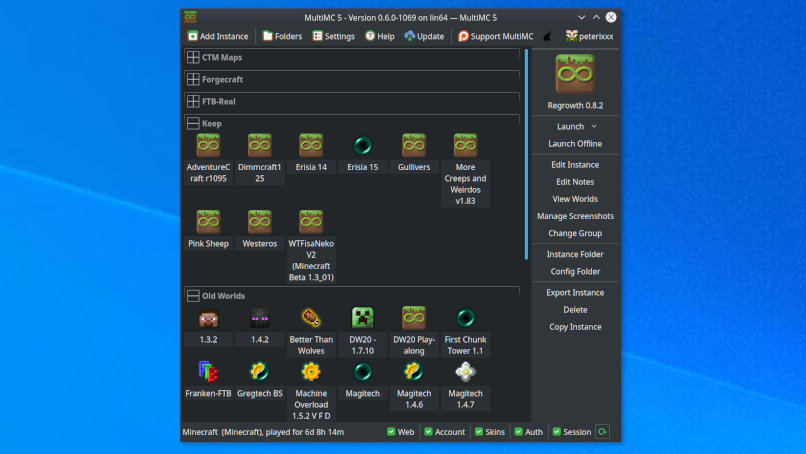Select the Erisia 15 ender pearl icon

point(362,146)
